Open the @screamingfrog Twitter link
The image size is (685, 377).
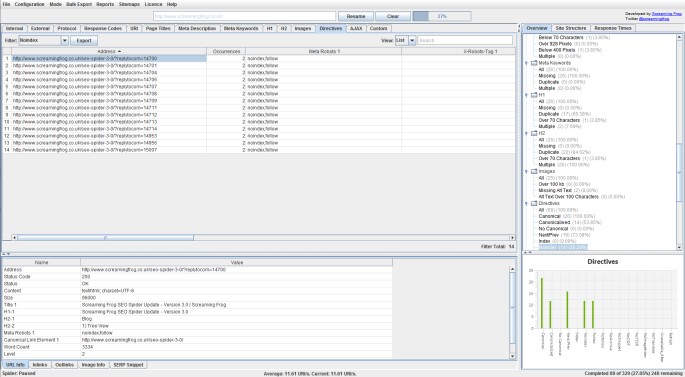coord(654,19)
